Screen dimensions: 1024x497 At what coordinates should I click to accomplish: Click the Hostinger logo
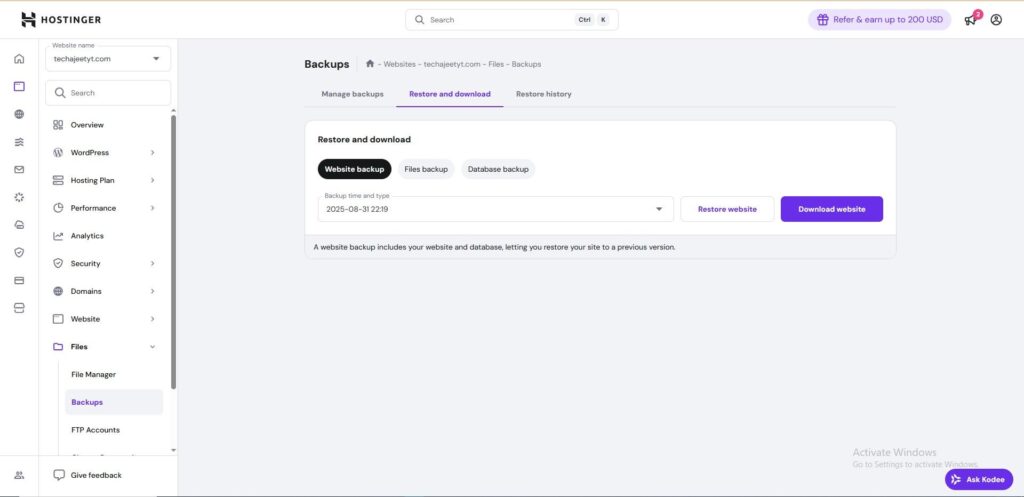tap(61, 20)
